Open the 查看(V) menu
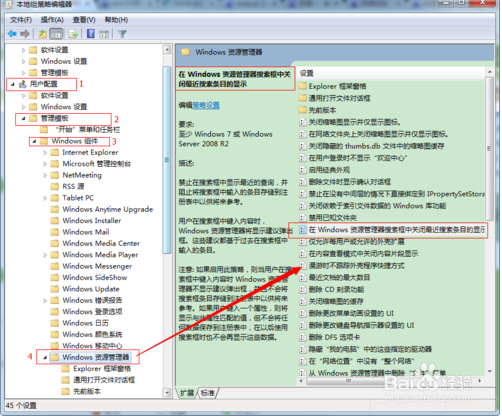 [x=84, y=20]
